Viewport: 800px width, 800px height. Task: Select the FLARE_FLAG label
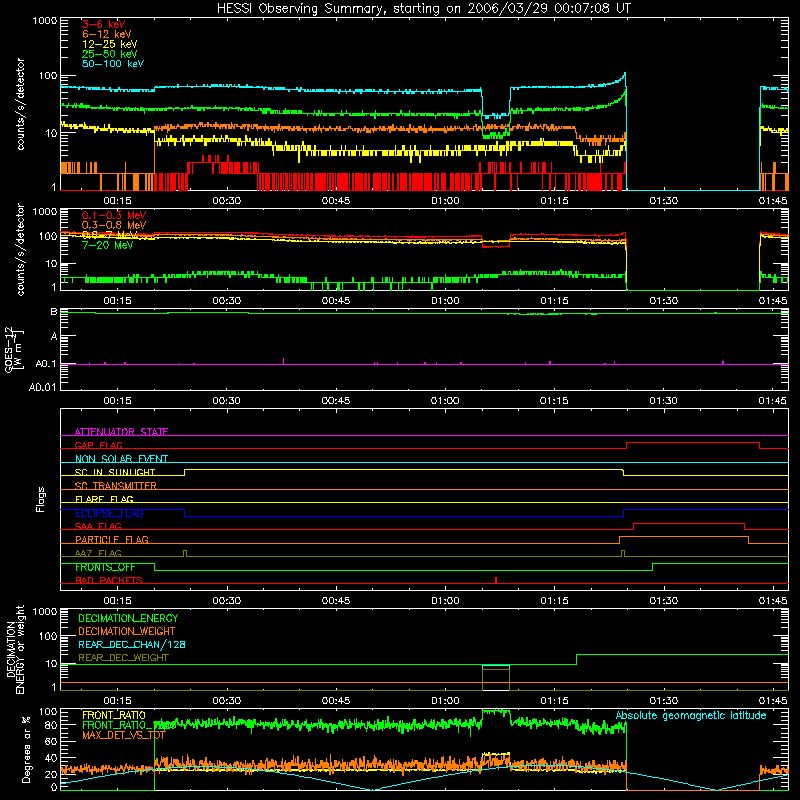point(104,499)
